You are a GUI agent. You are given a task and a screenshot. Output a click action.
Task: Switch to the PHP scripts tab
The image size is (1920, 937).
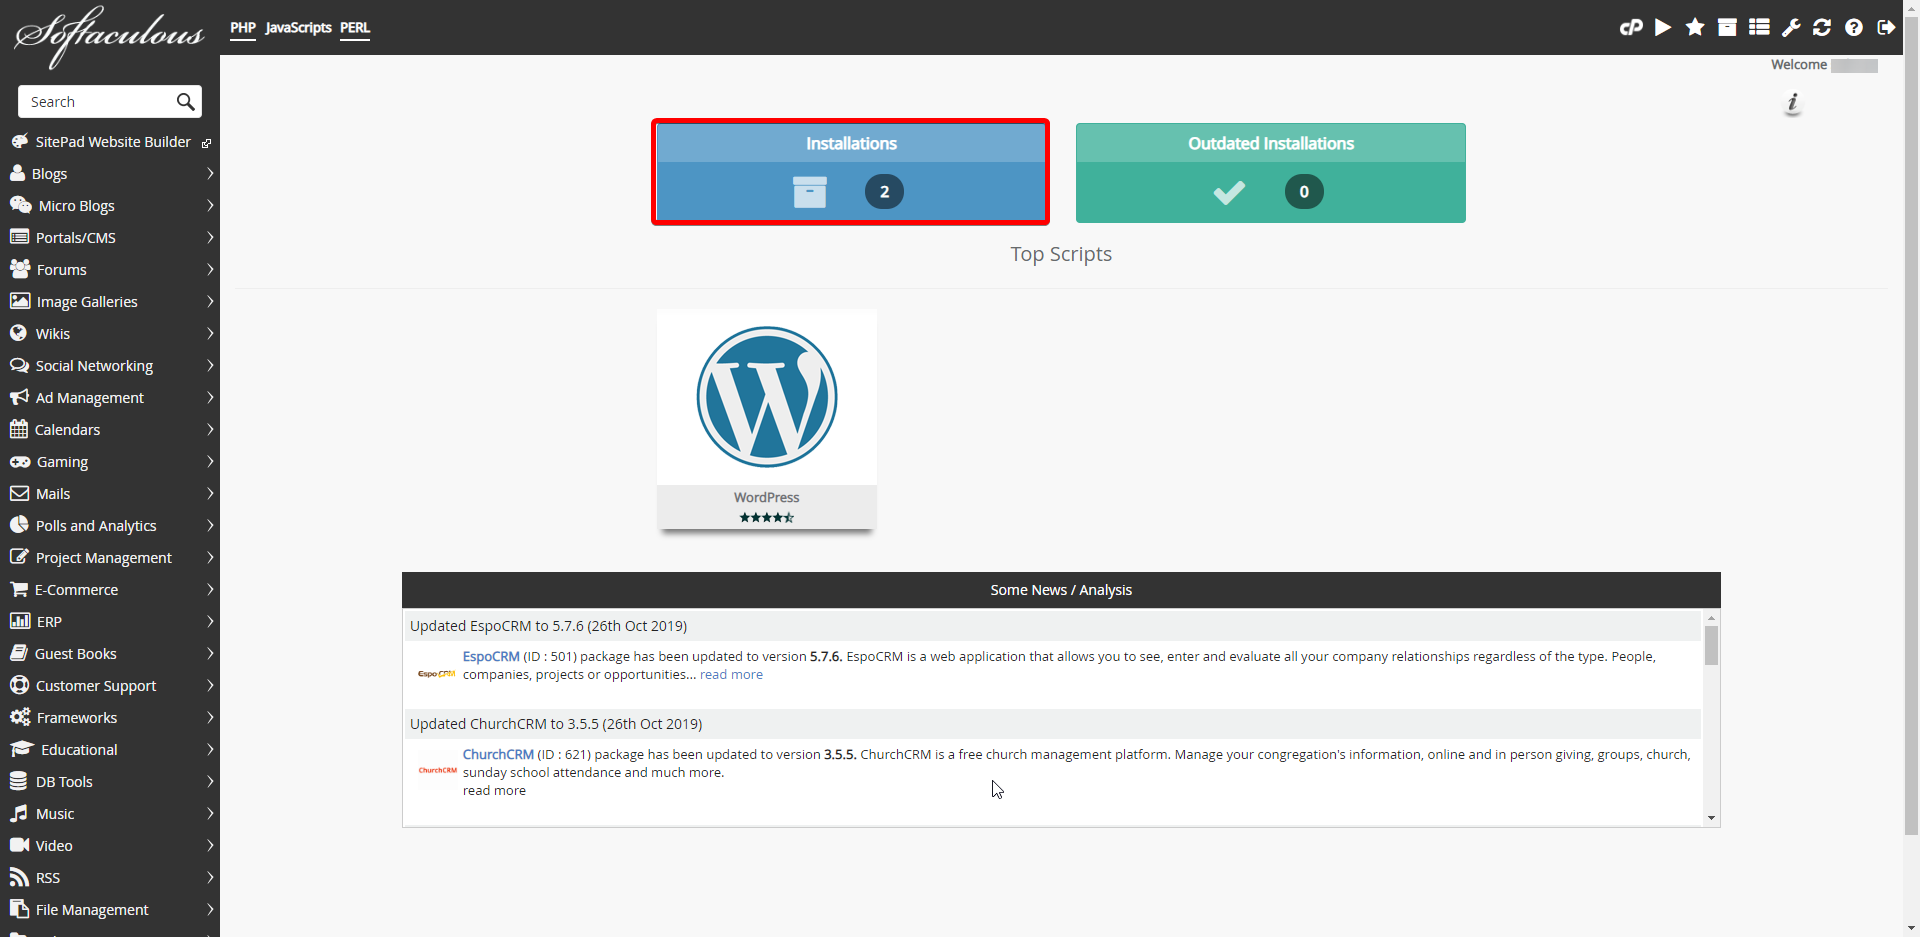[x=243, y=28]
